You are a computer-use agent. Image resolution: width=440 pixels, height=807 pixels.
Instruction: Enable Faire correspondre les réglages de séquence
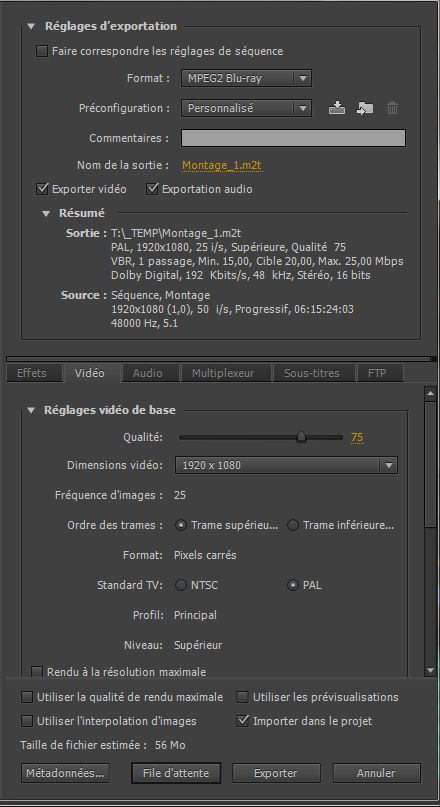(41, 51)
